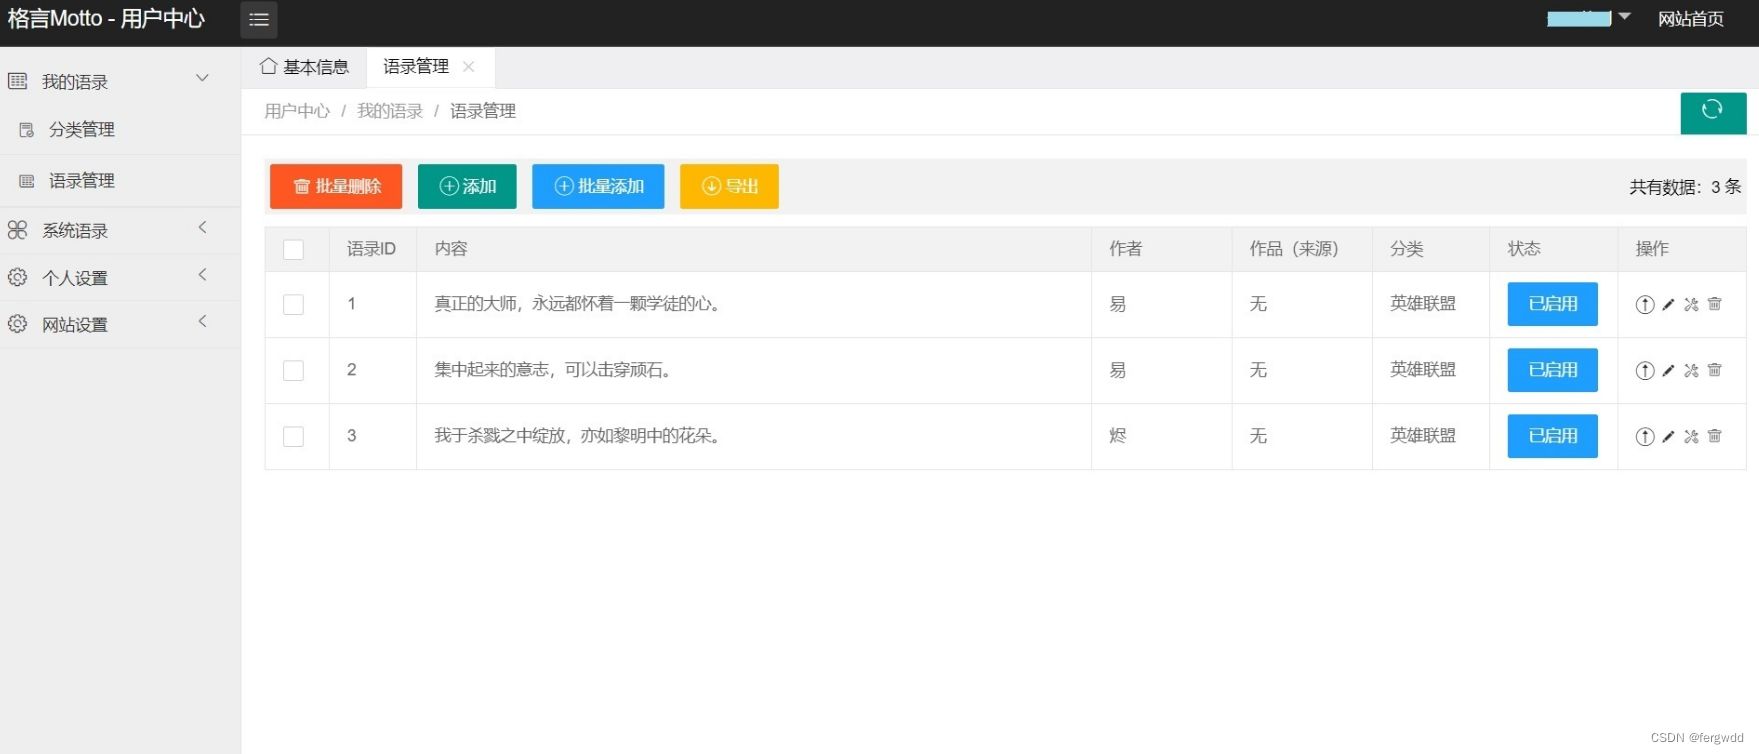Click the 网站设置 gear icon

click(x=17, y=324)
